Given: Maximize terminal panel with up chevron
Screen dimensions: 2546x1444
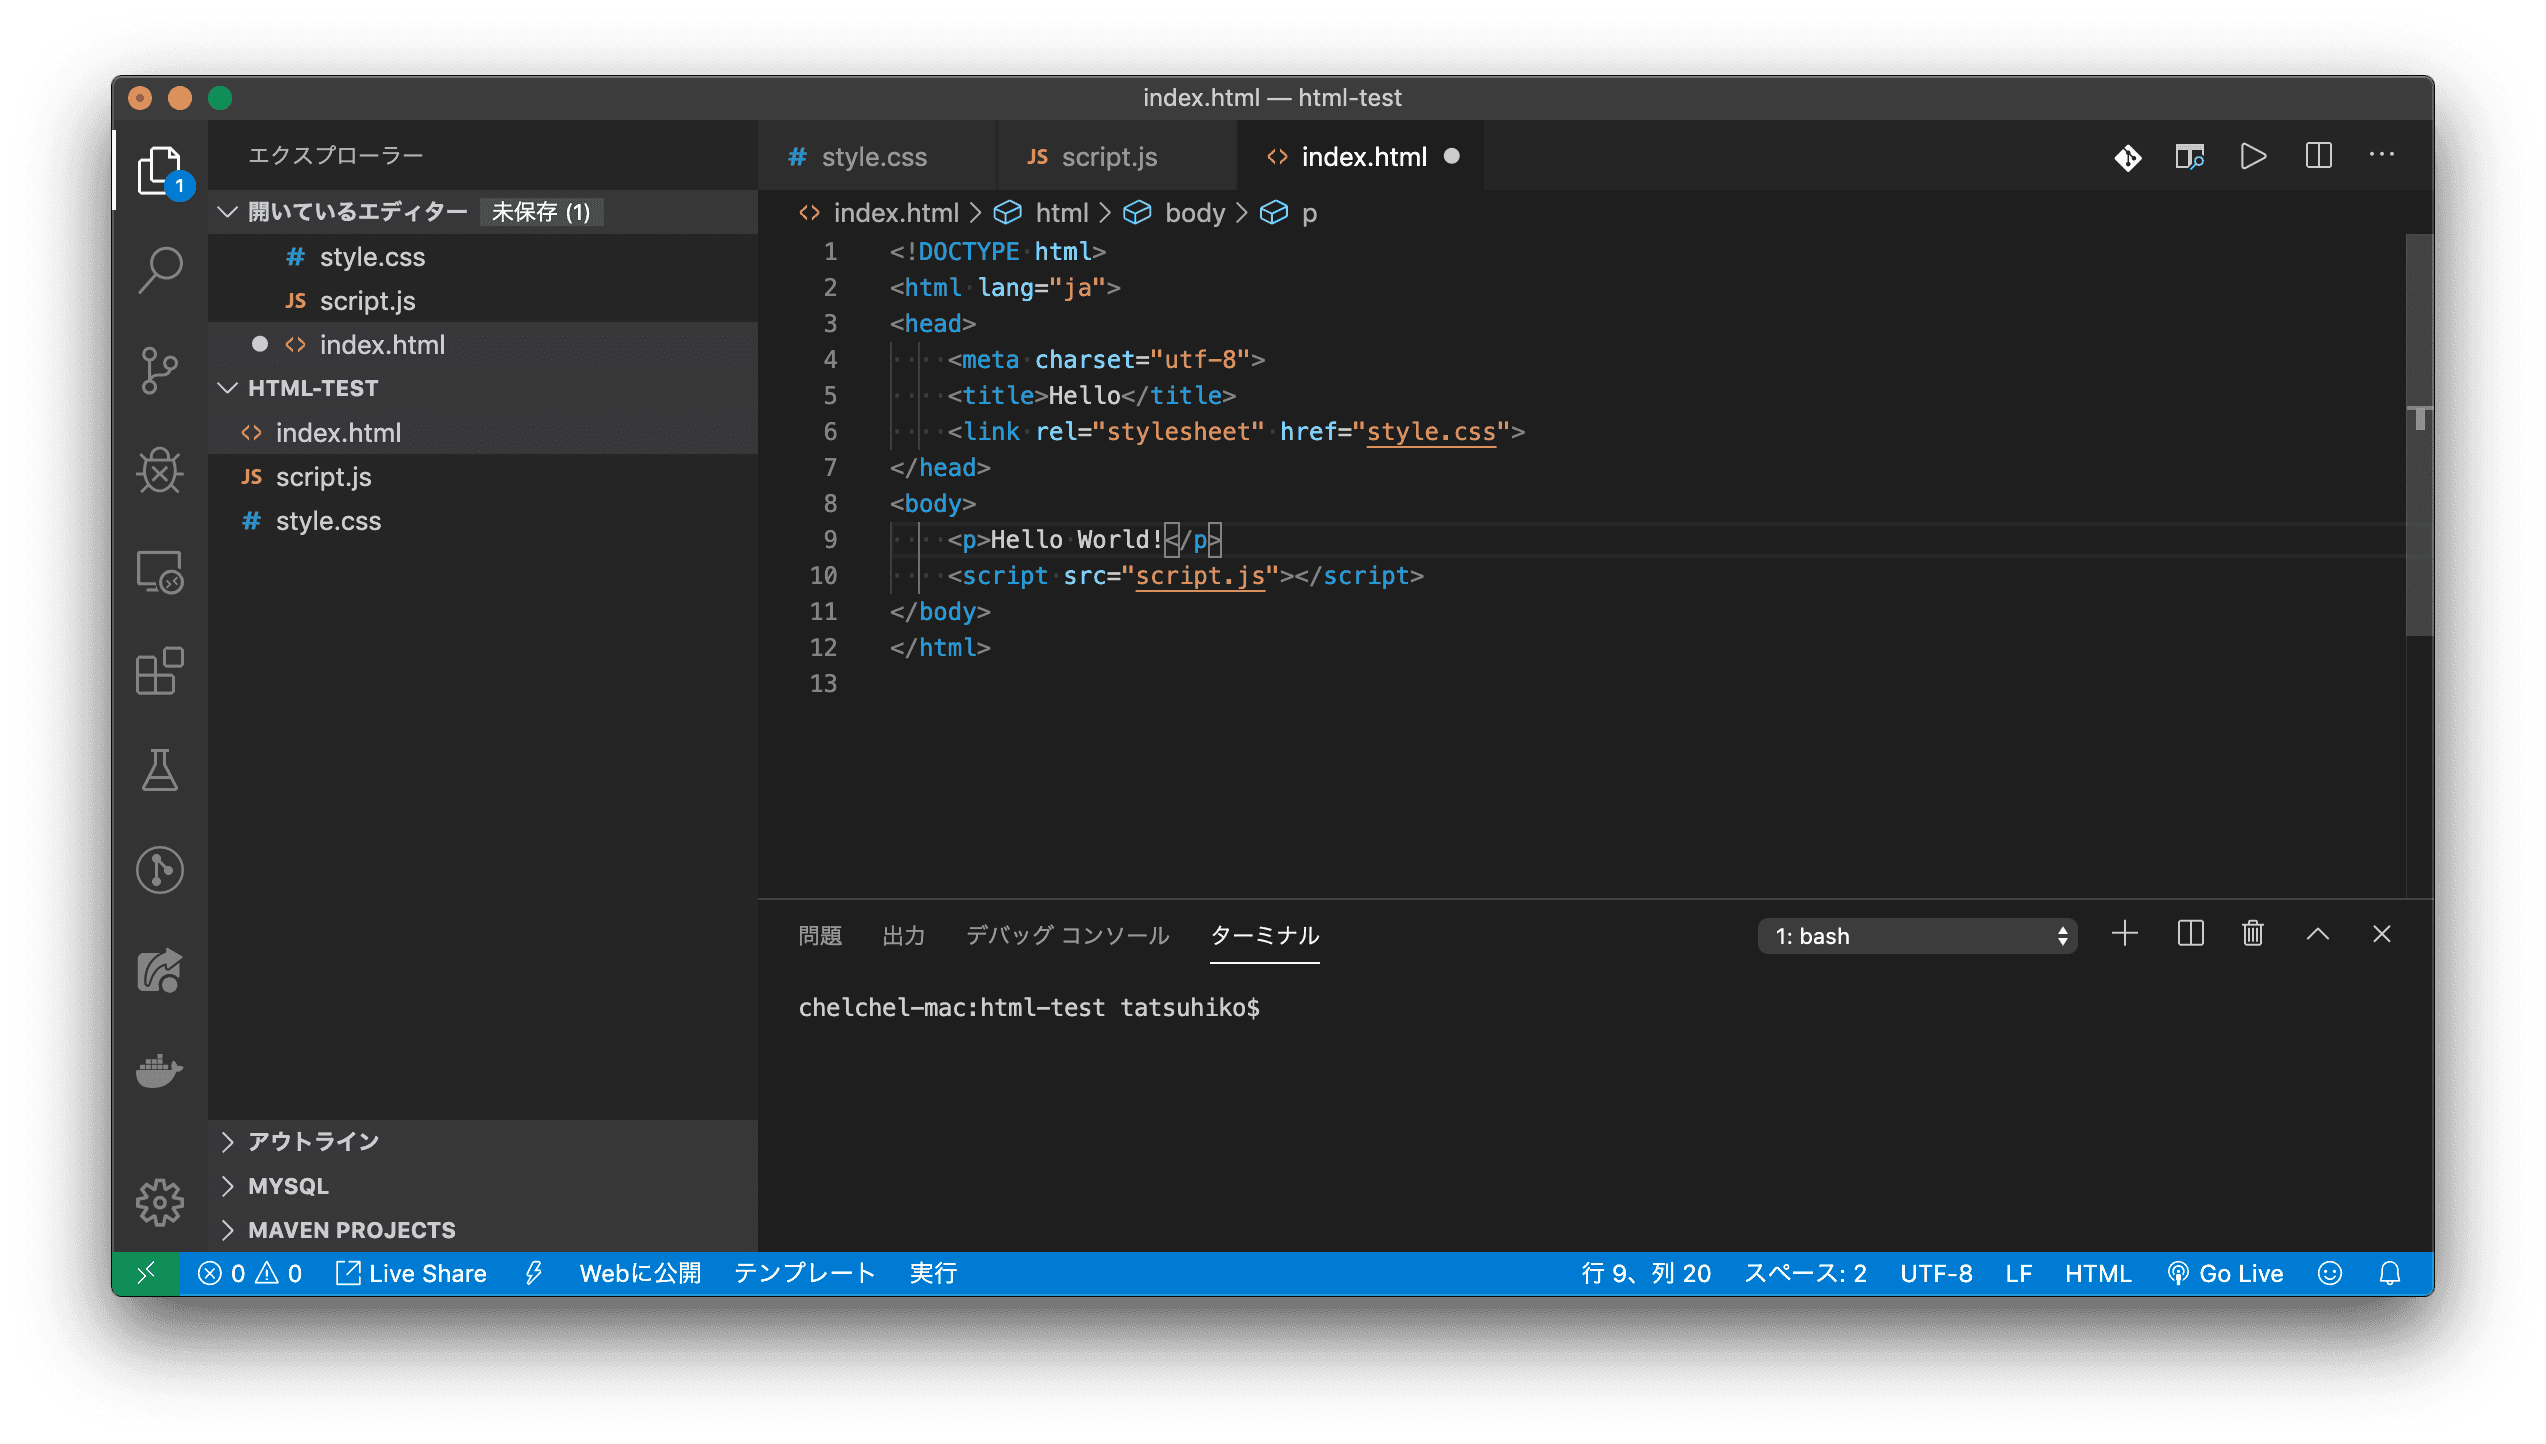Looking at the screenshot, I should (x=2318, y=934).
